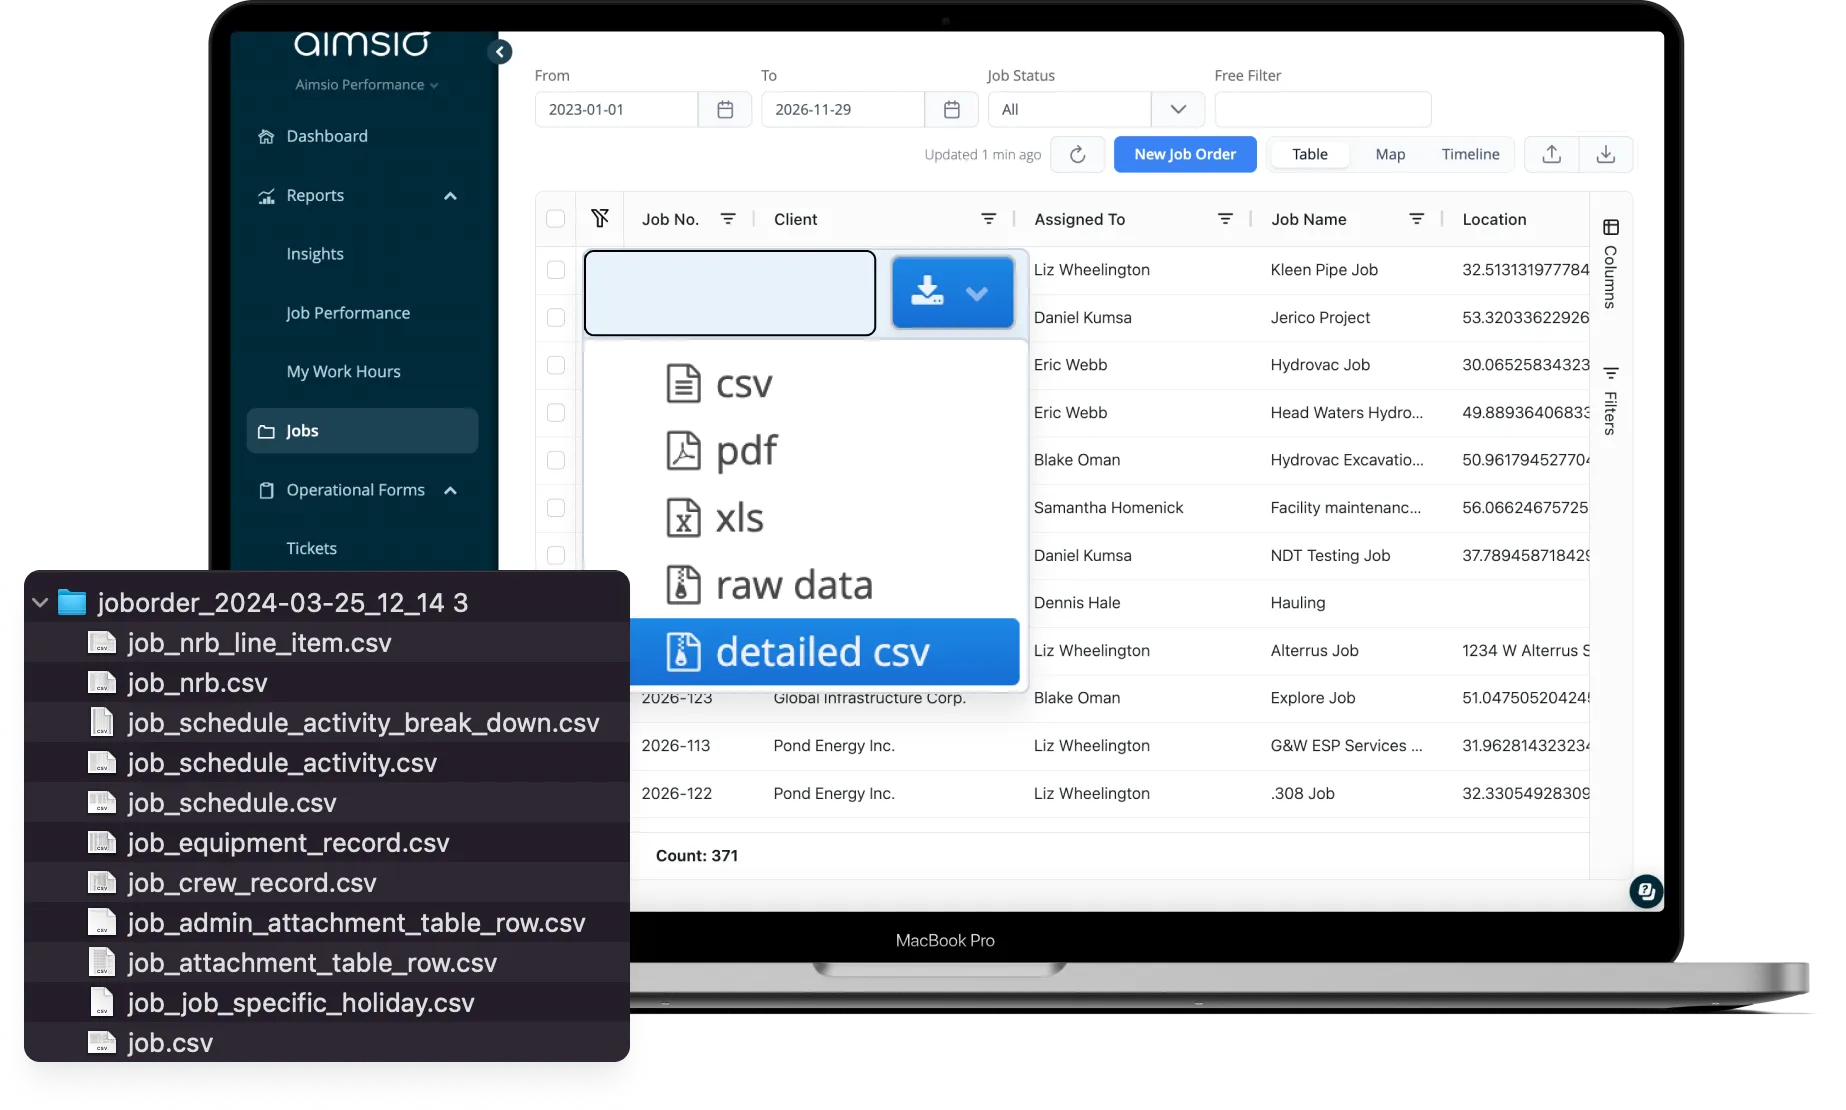The width and height of the screenshot is (1846, 1110).
Task: Check the NDT Testing Job row checkbox
Action: tap(556, 555)
